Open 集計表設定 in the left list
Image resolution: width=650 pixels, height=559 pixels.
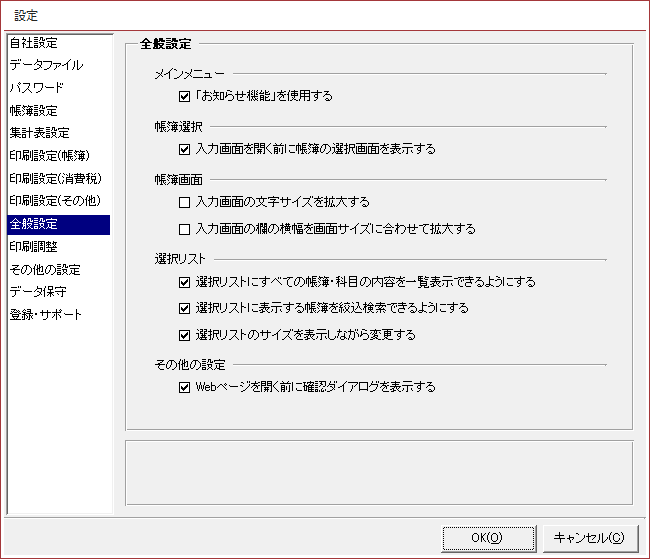[40, 133]
